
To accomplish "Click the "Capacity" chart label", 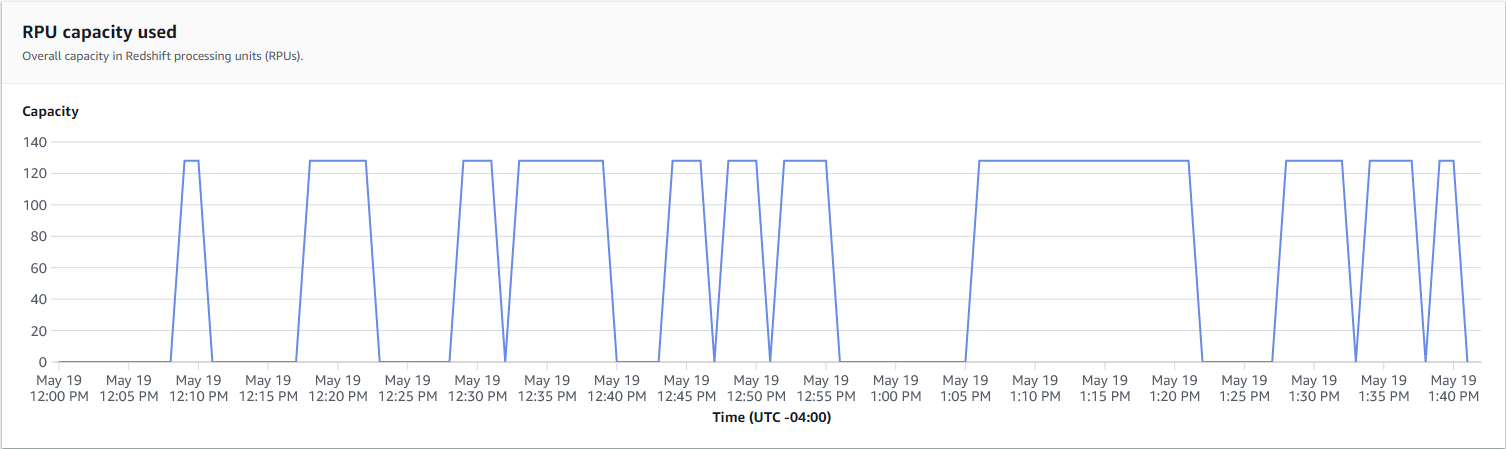I will point(50,111).
